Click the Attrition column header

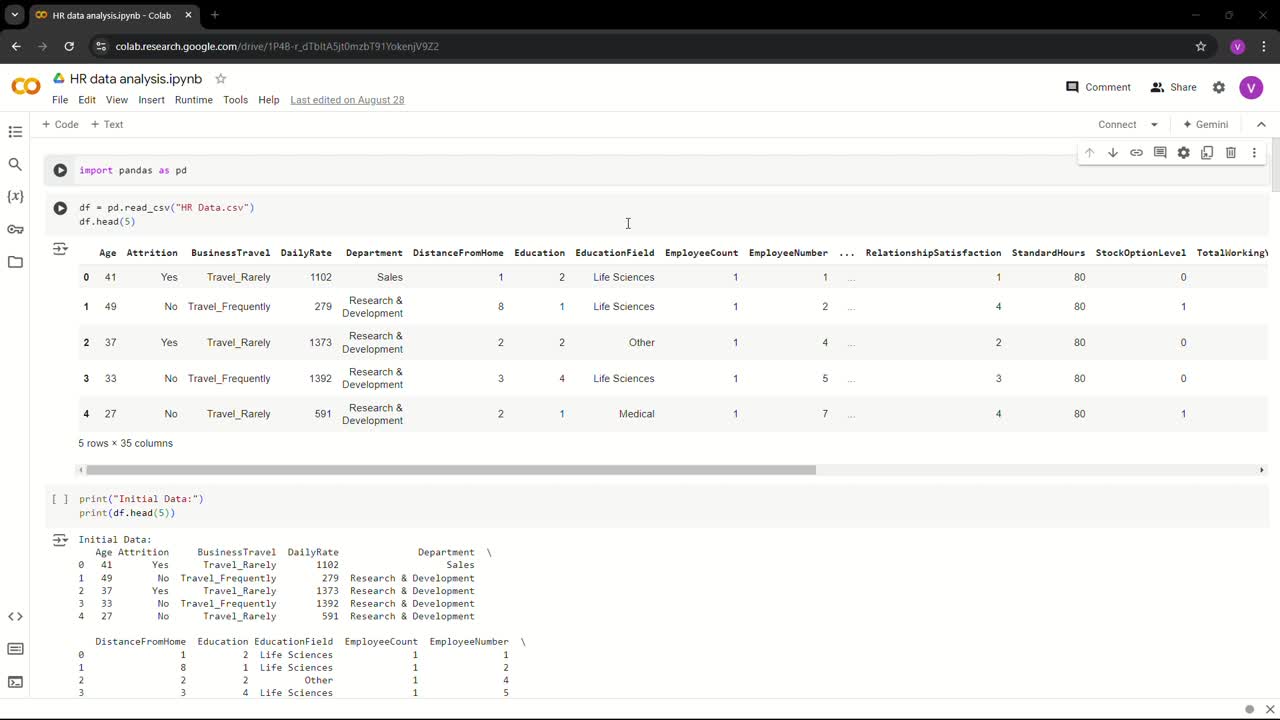coord(152,253)
